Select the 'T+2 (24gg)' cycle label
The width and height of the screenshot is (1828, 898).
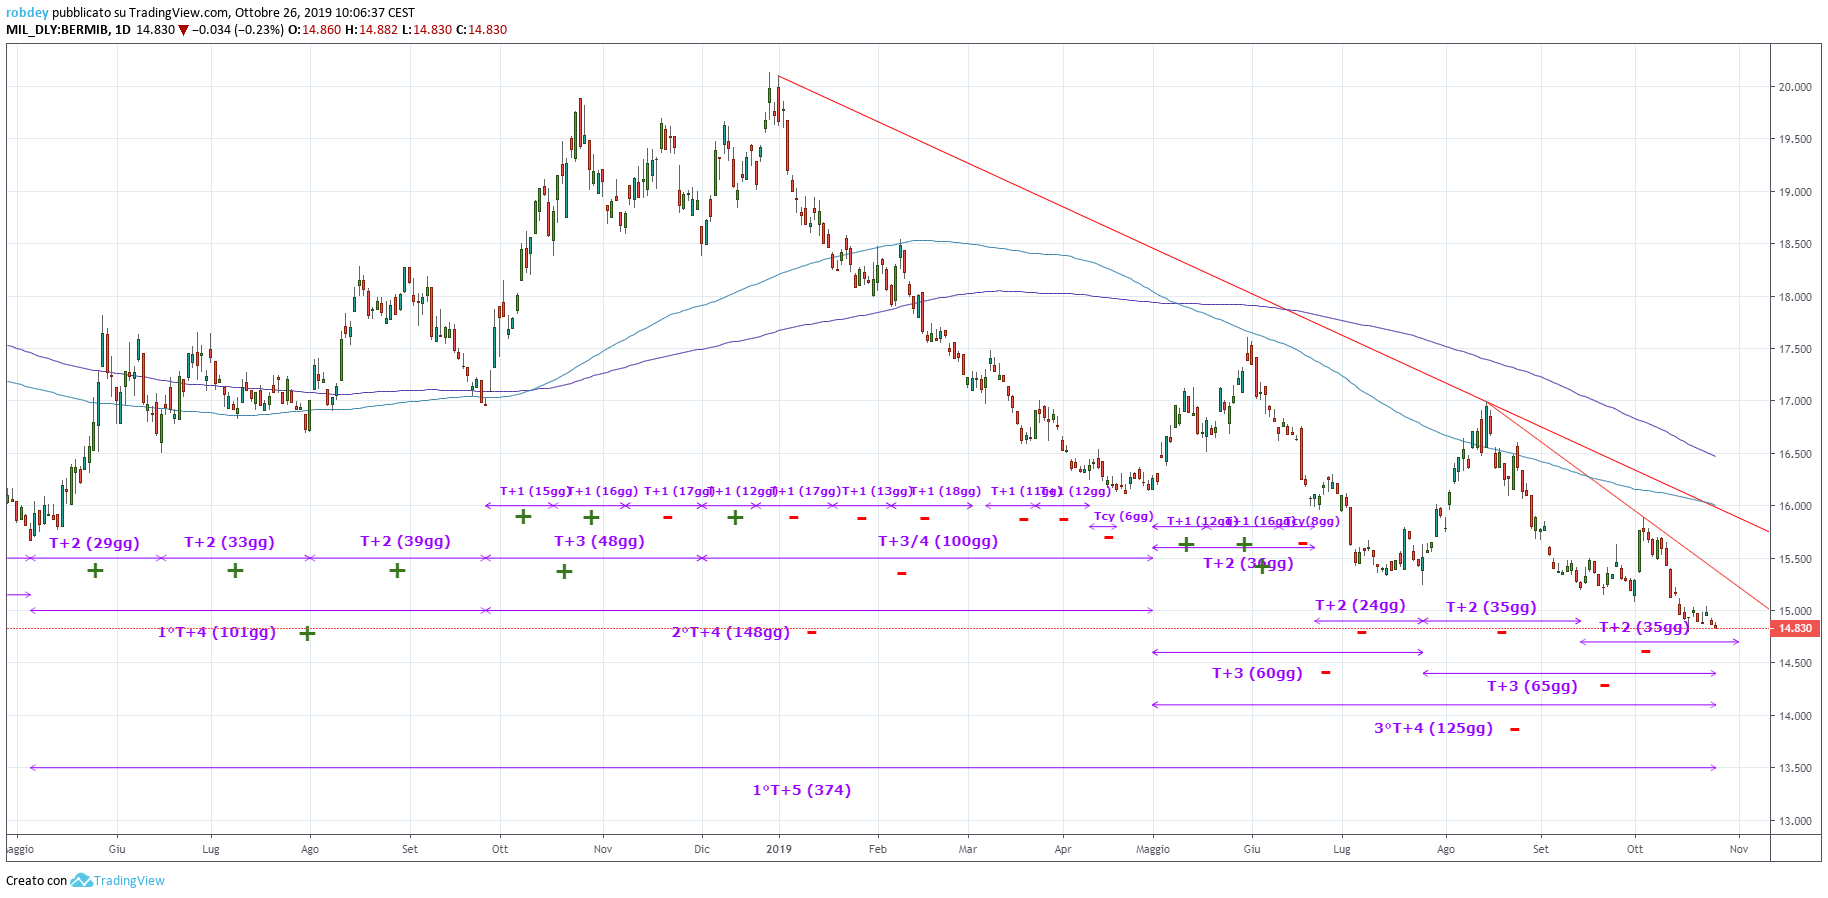[x=1360, y=605]
